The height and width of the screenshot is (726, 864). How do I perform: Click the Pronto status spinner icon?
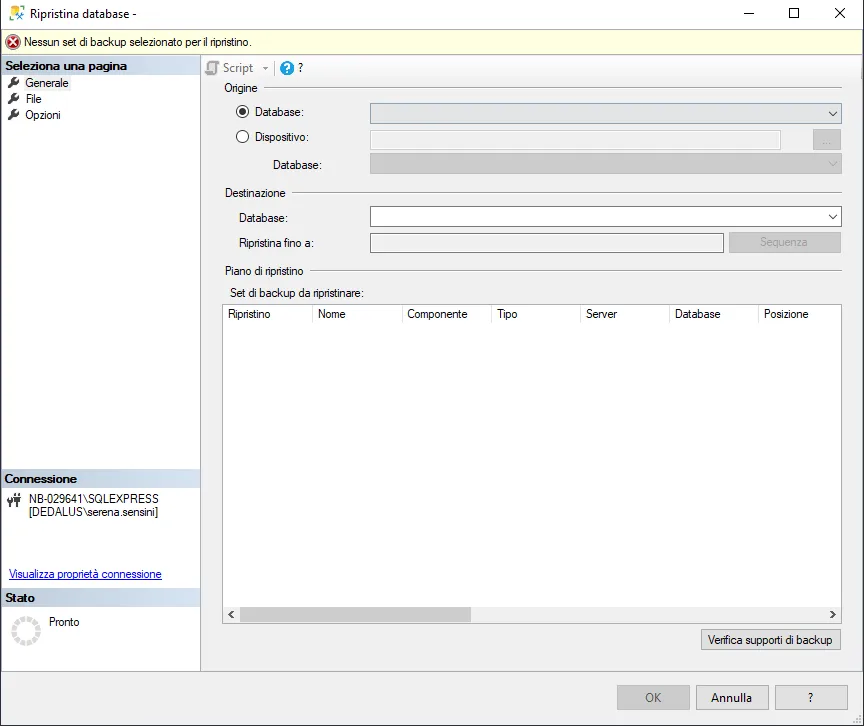26,630
